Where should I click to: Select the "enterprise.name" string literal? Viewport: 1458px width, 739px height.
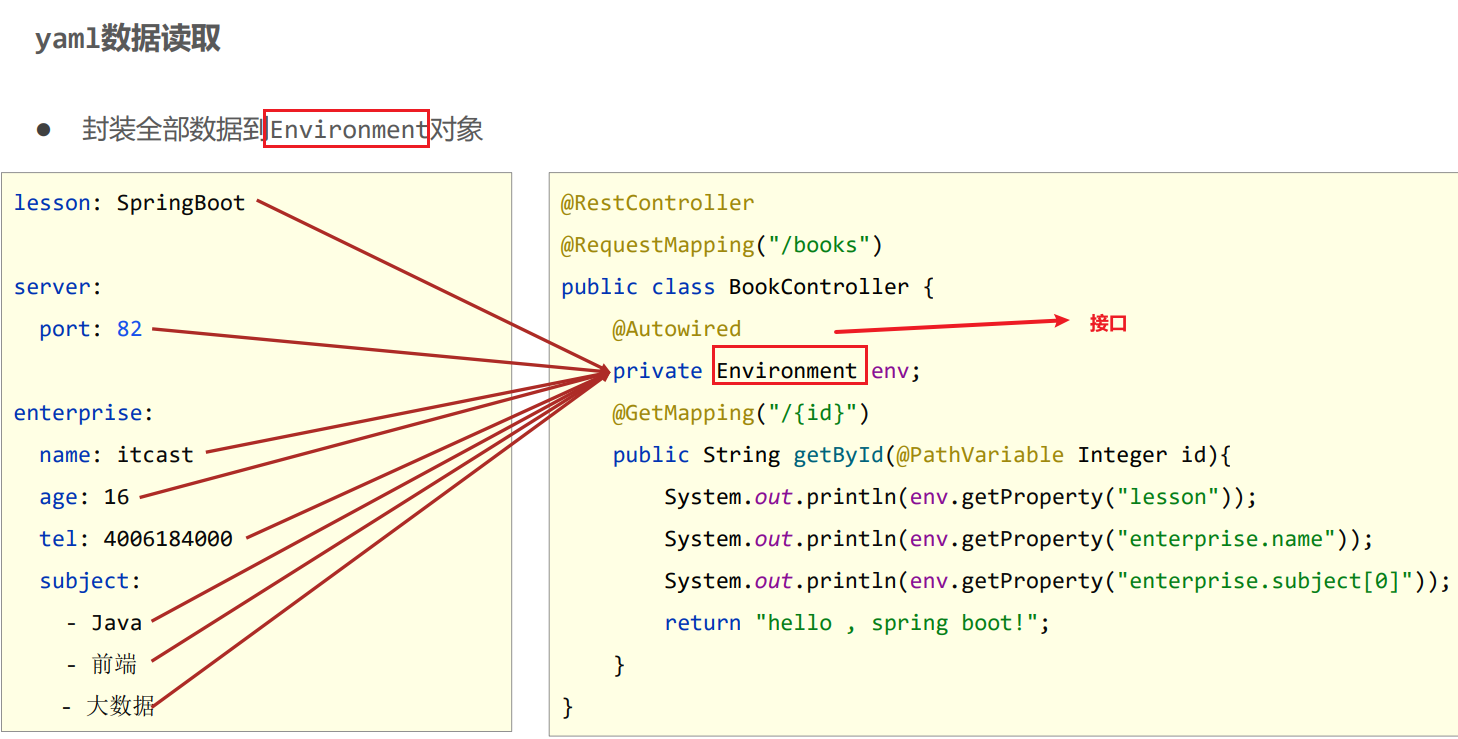pos(1226,539)
